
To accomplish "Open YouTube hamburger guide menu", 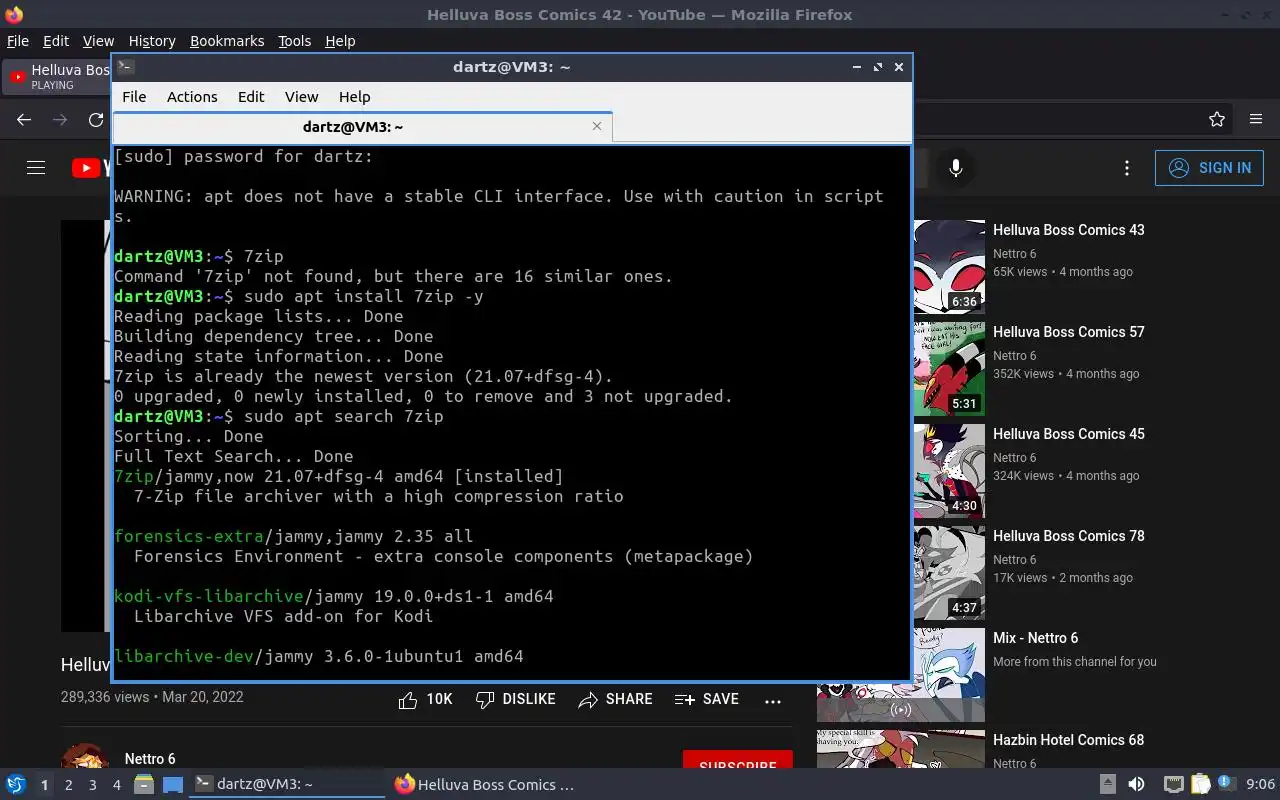I will 36,168.
